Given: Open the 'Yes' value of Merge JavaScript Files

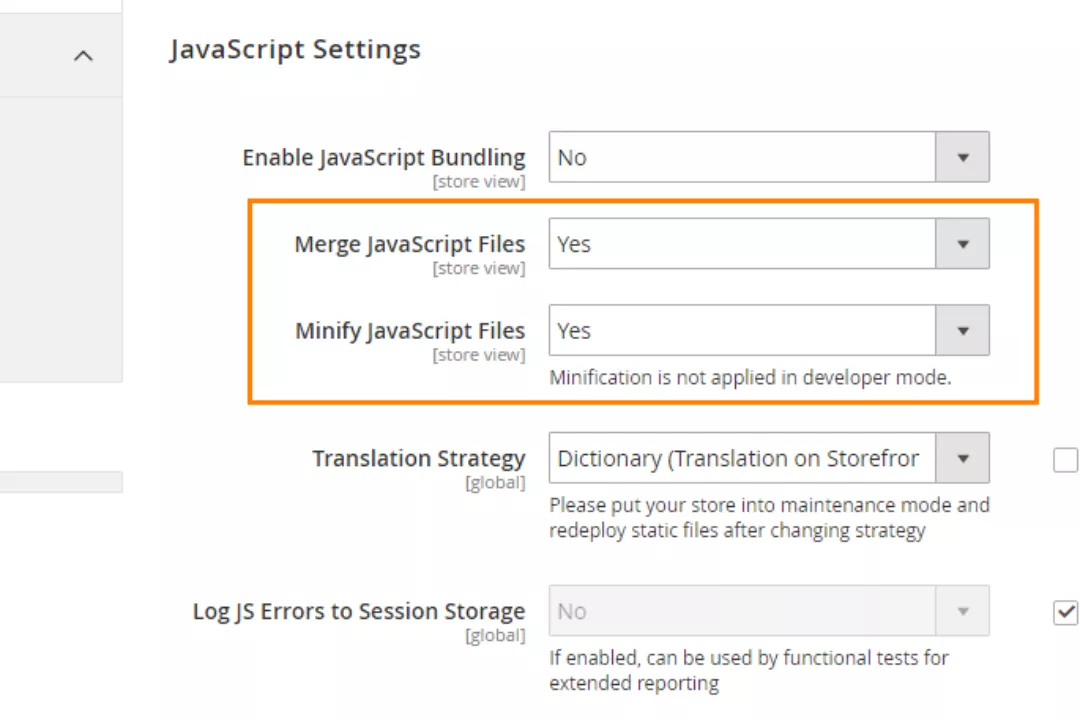Looking at the screenshot, I should tap(742, 244).
